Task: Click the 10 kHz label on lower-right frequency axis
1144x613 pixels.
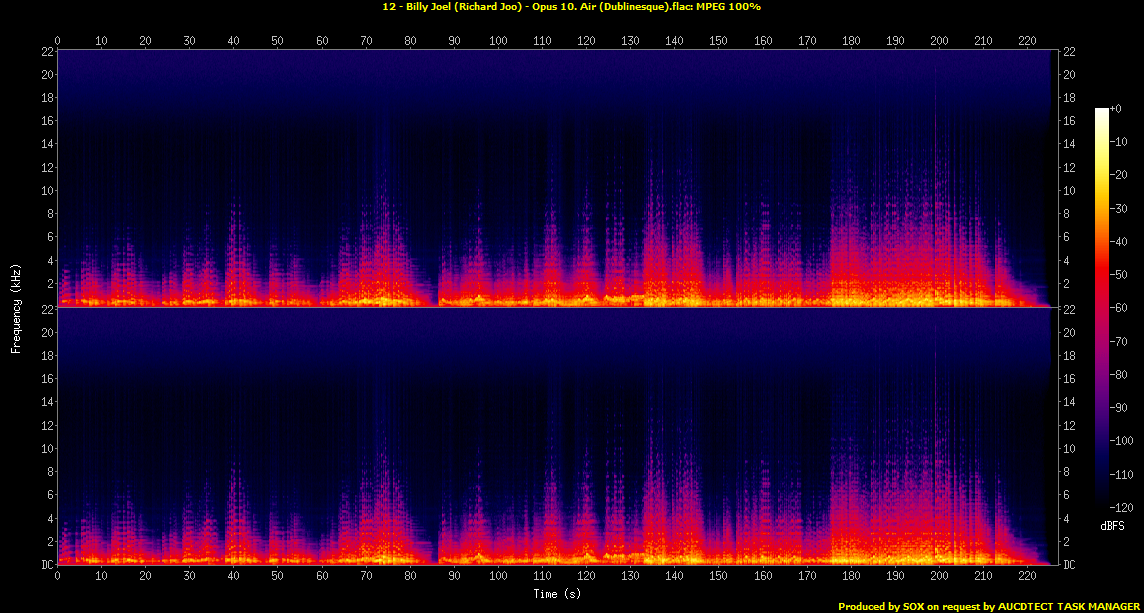Action: tap(1067, 448)
